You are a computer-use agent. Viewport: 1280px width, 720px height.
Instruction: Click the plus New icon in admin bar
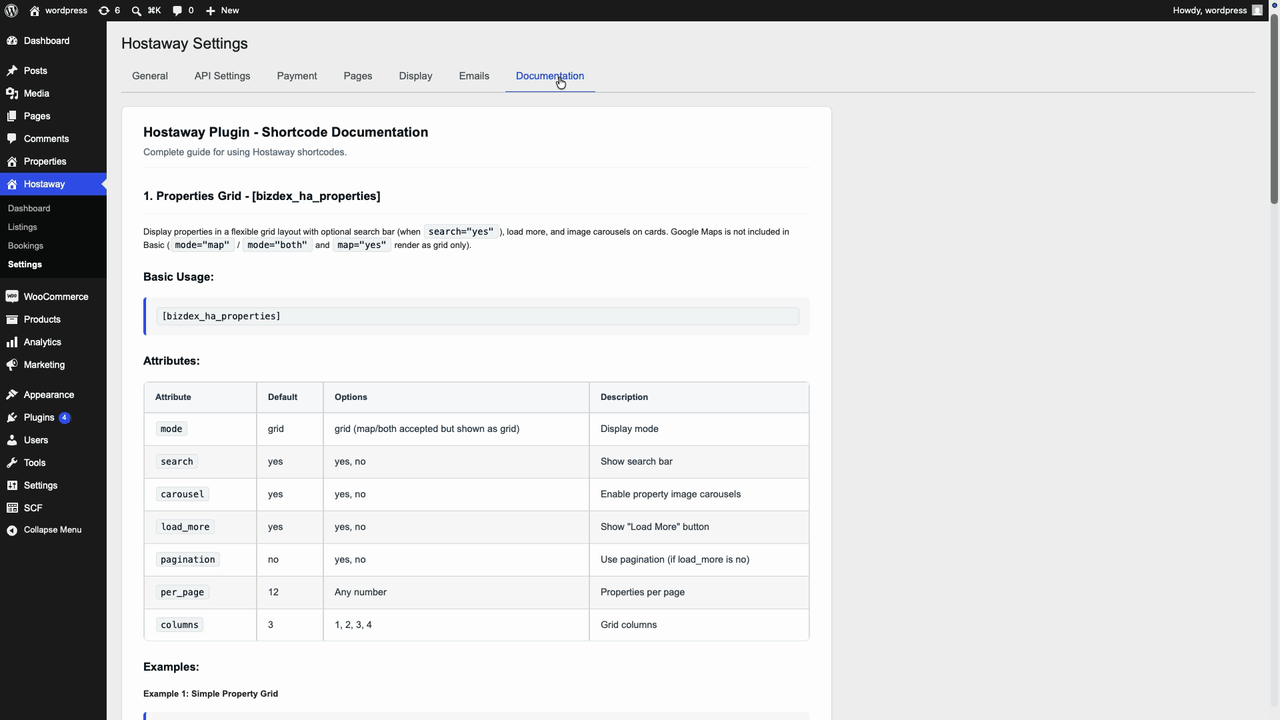tap(210, 10)
